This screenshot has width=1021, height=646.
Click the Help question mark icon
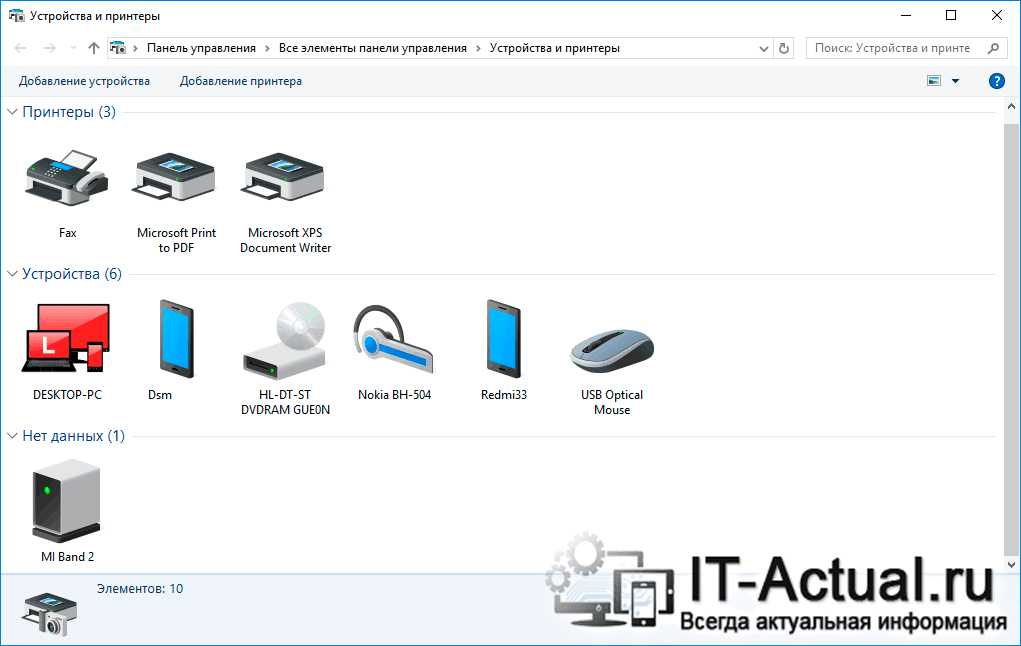[x=996, y=81]
